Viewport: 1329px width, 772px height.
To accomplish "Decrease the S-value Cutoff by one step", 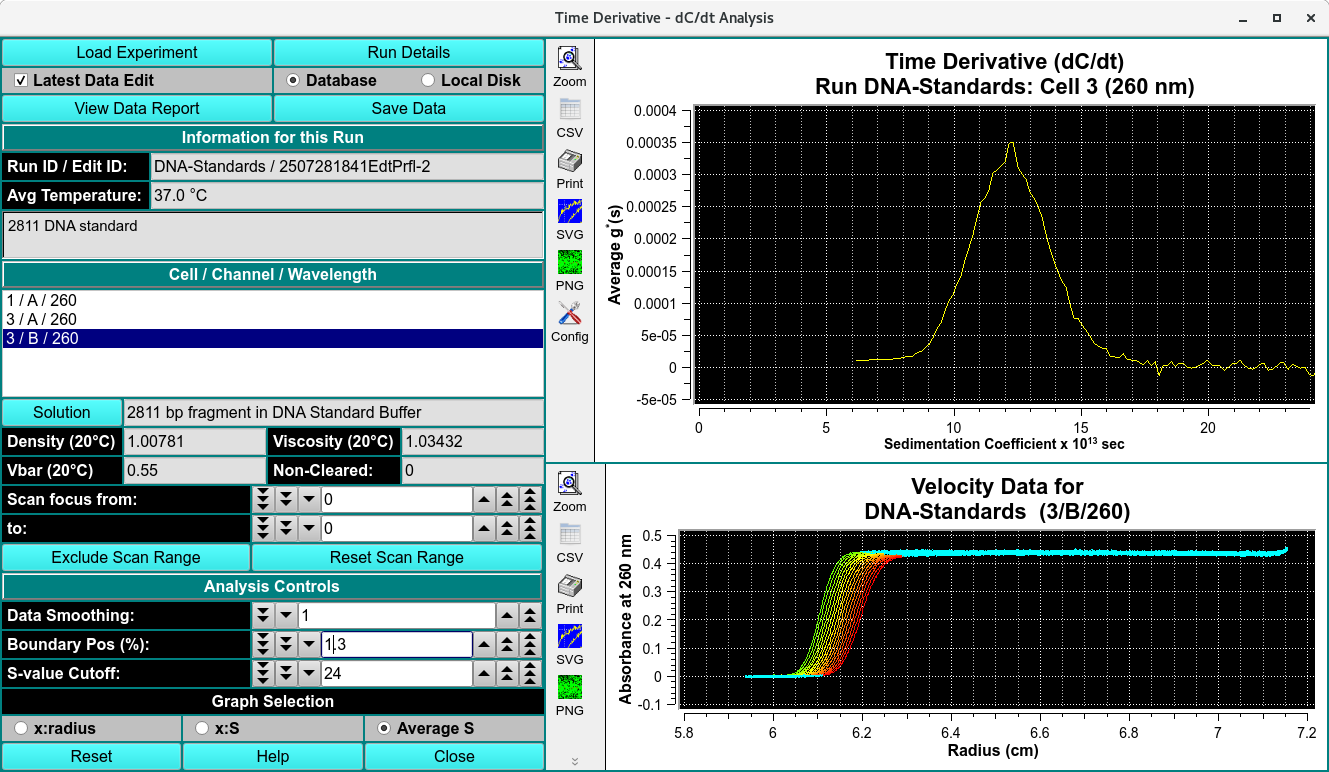I will 308,674.
